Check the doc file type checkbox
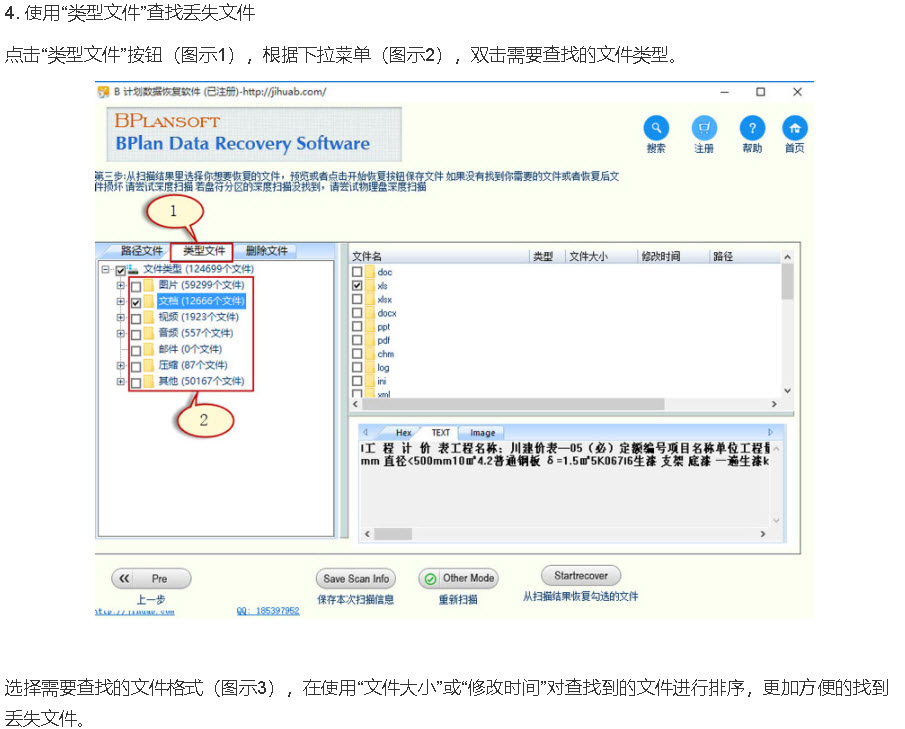This screenshot has width=905, height=729. (x=357, y=272)
